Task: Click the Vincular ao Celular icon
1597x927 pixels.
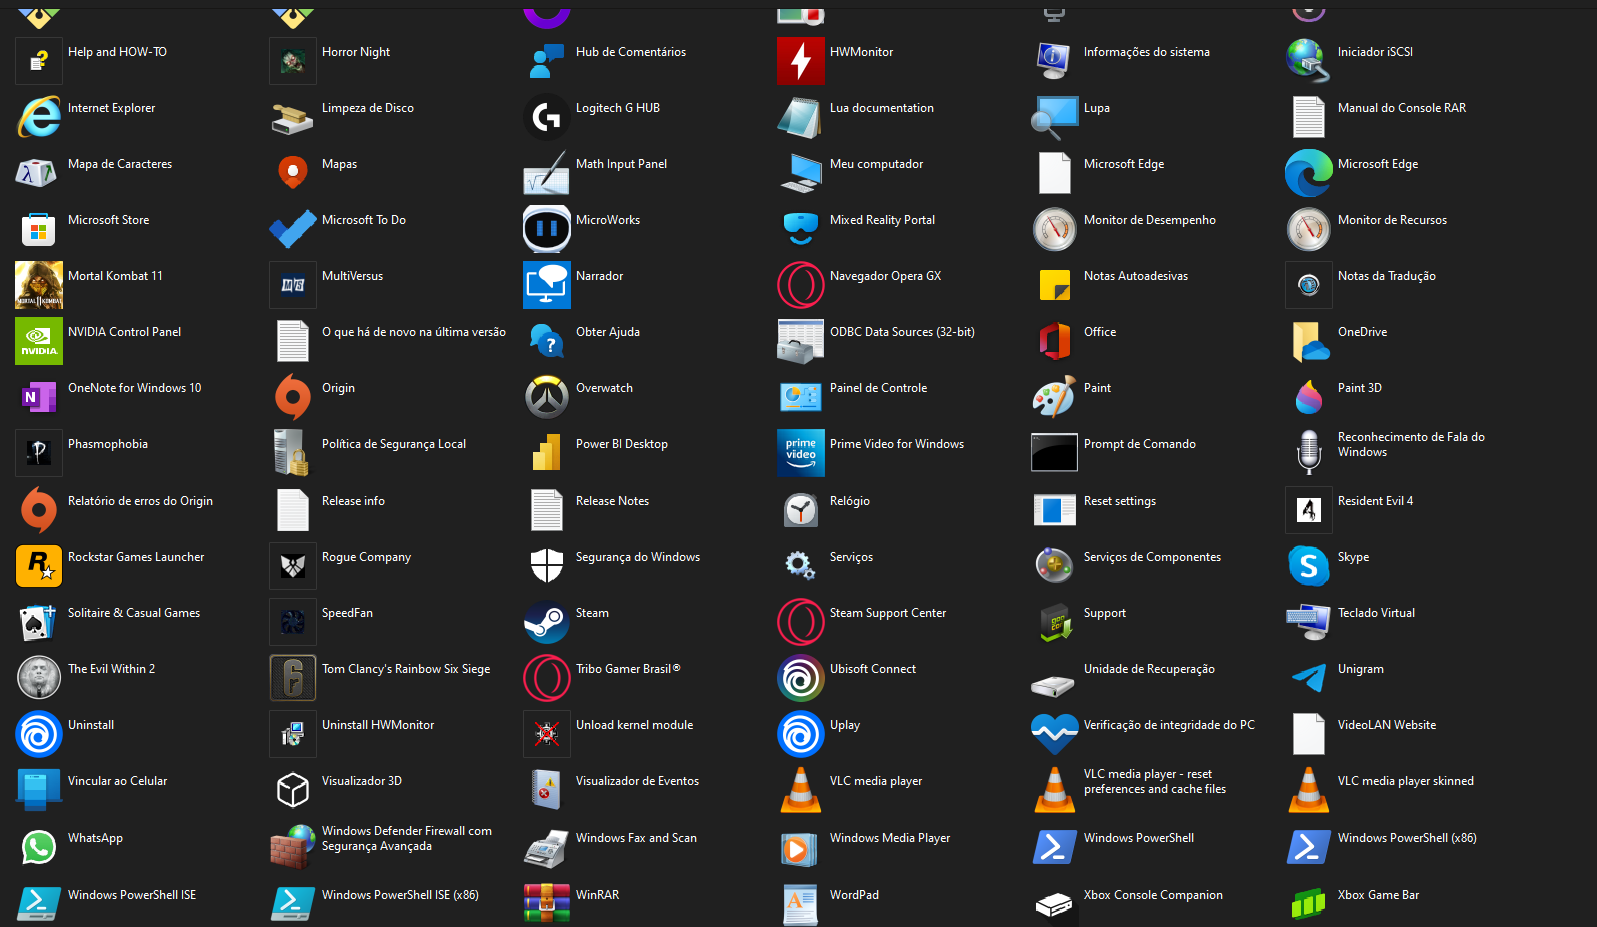Action: click(39, 790)
